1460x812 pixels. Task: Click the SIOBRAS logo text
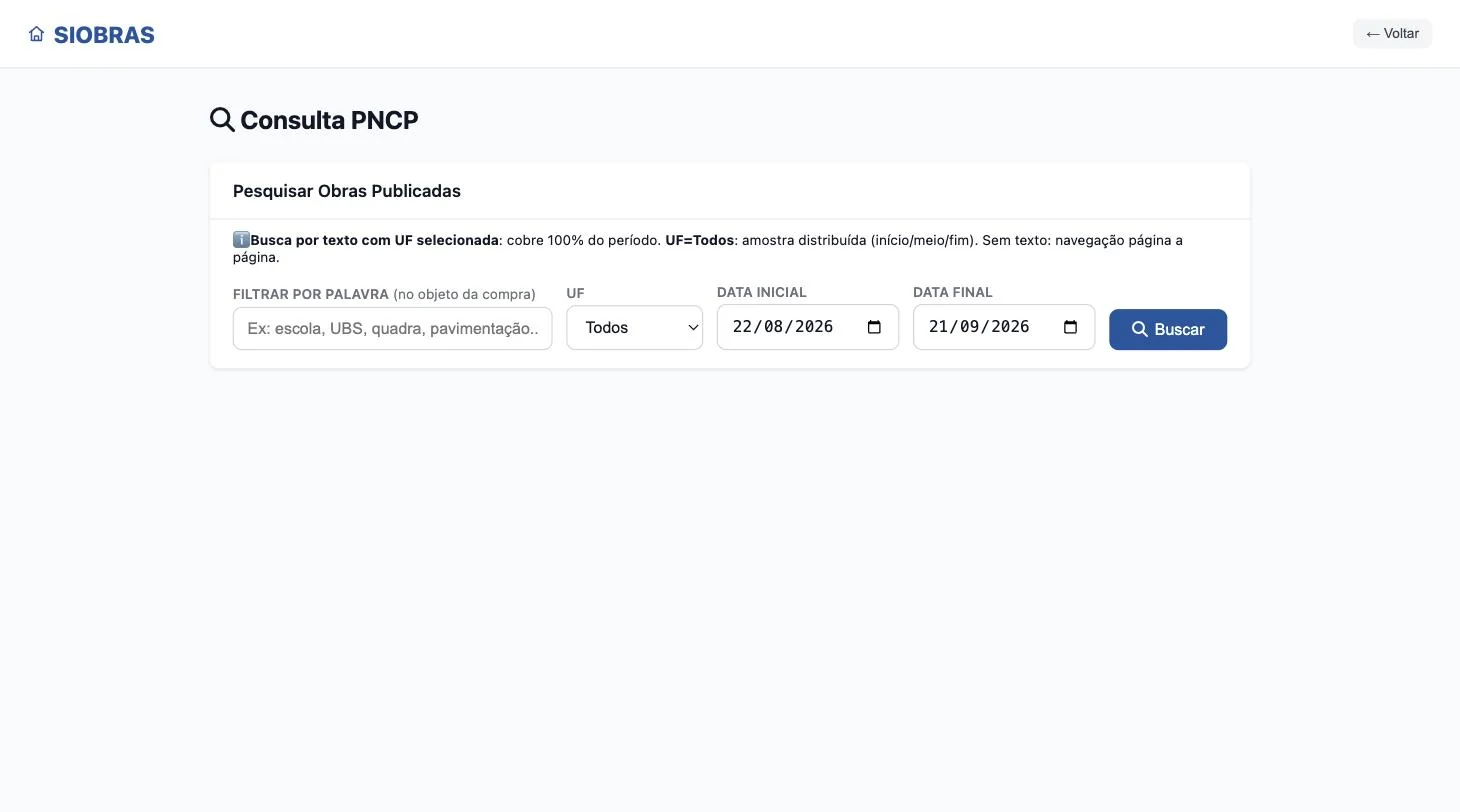pyautogui.click(x=104, y=35)
